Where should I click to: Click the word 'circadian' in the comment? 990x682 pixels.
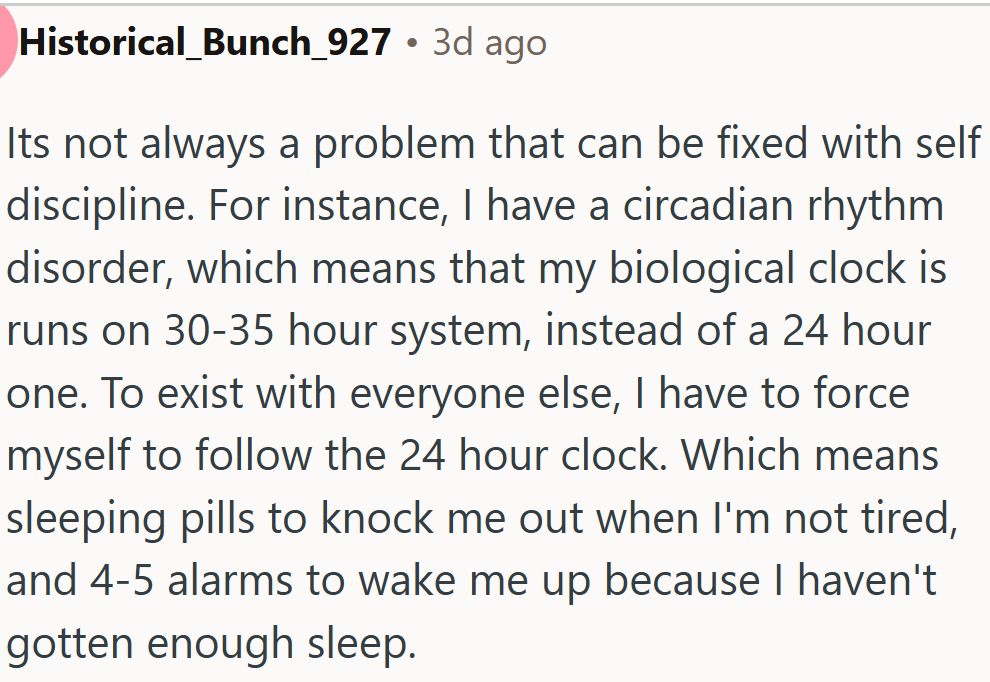pos(708,205)
